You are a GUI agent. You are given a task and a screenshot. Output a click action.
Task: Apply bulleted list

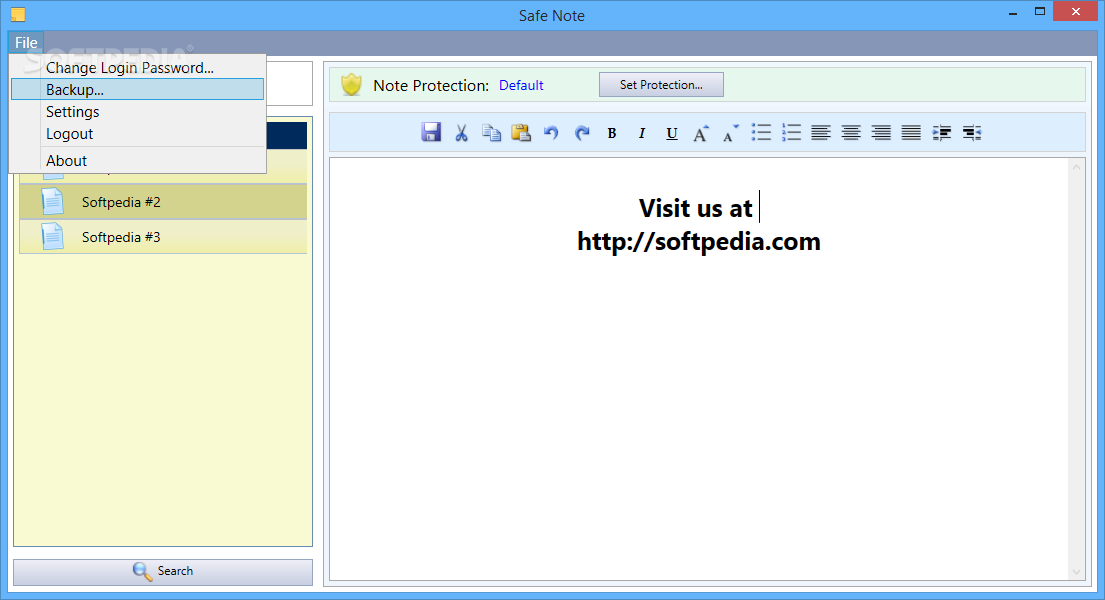[x=761, y=133]
